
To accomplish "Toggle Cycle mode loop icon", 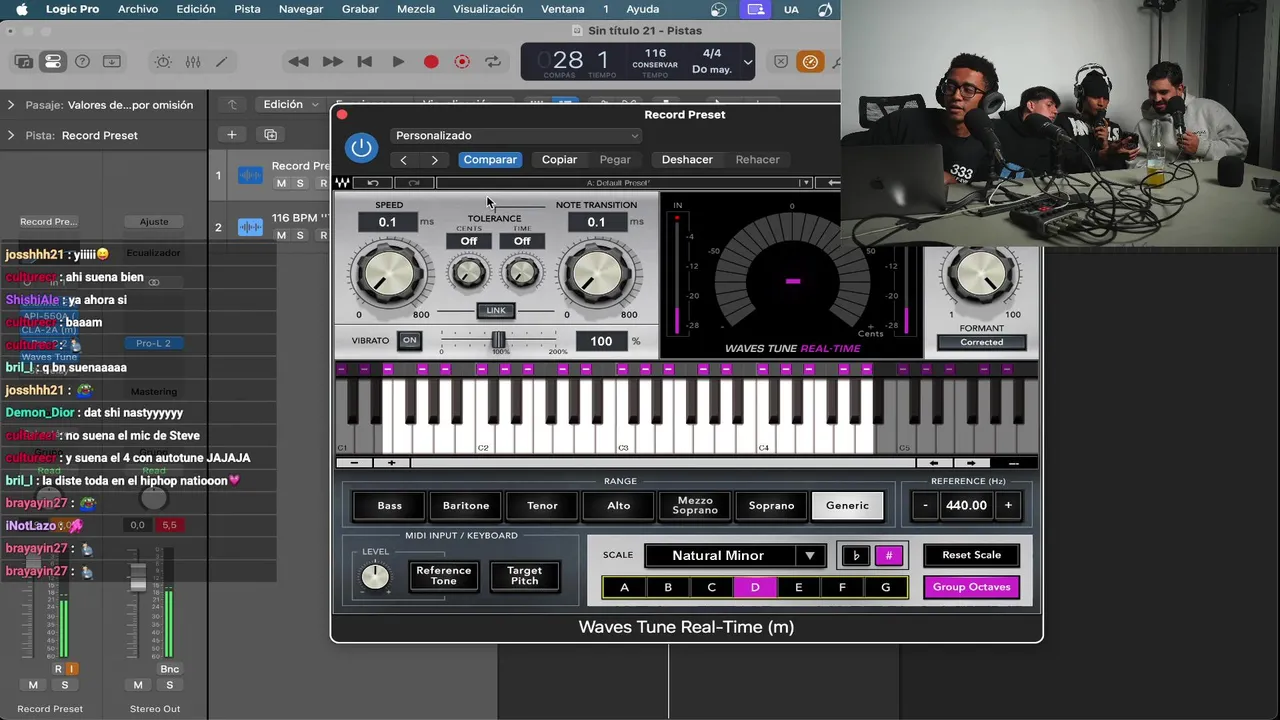I will 493,62.
